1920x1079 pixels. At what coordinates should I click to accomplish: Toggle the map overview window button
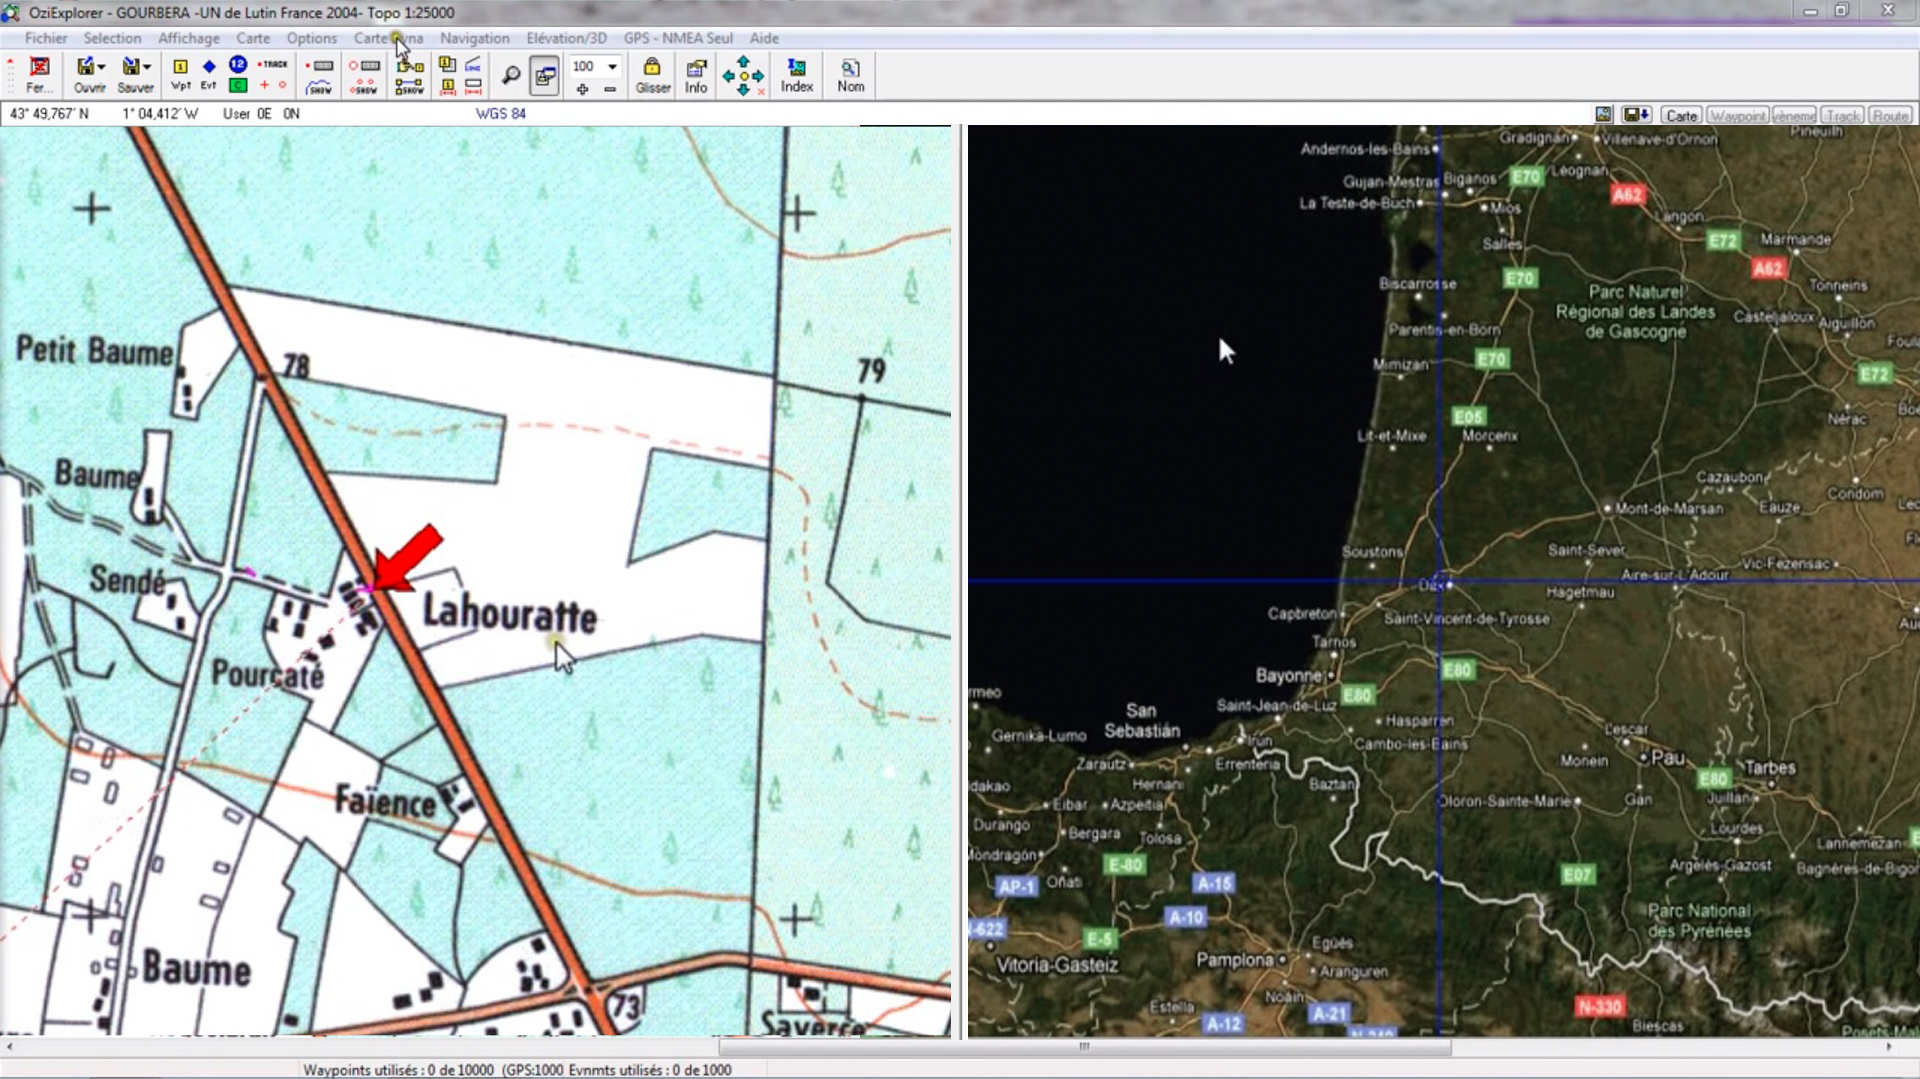point(545,76)
